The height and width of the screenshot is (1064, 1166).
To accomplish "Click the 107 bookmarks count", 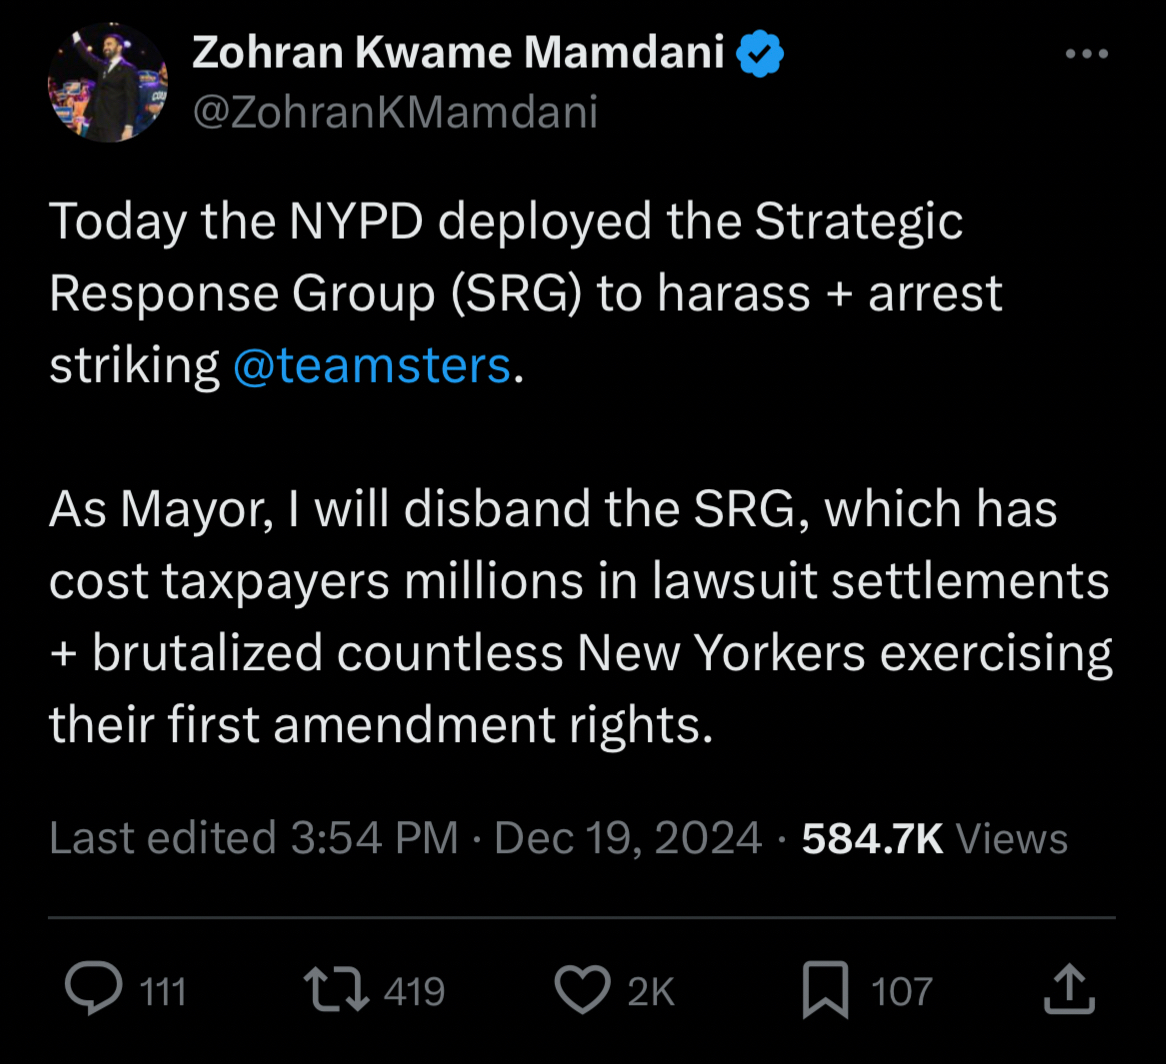I will tap(902, 991).
